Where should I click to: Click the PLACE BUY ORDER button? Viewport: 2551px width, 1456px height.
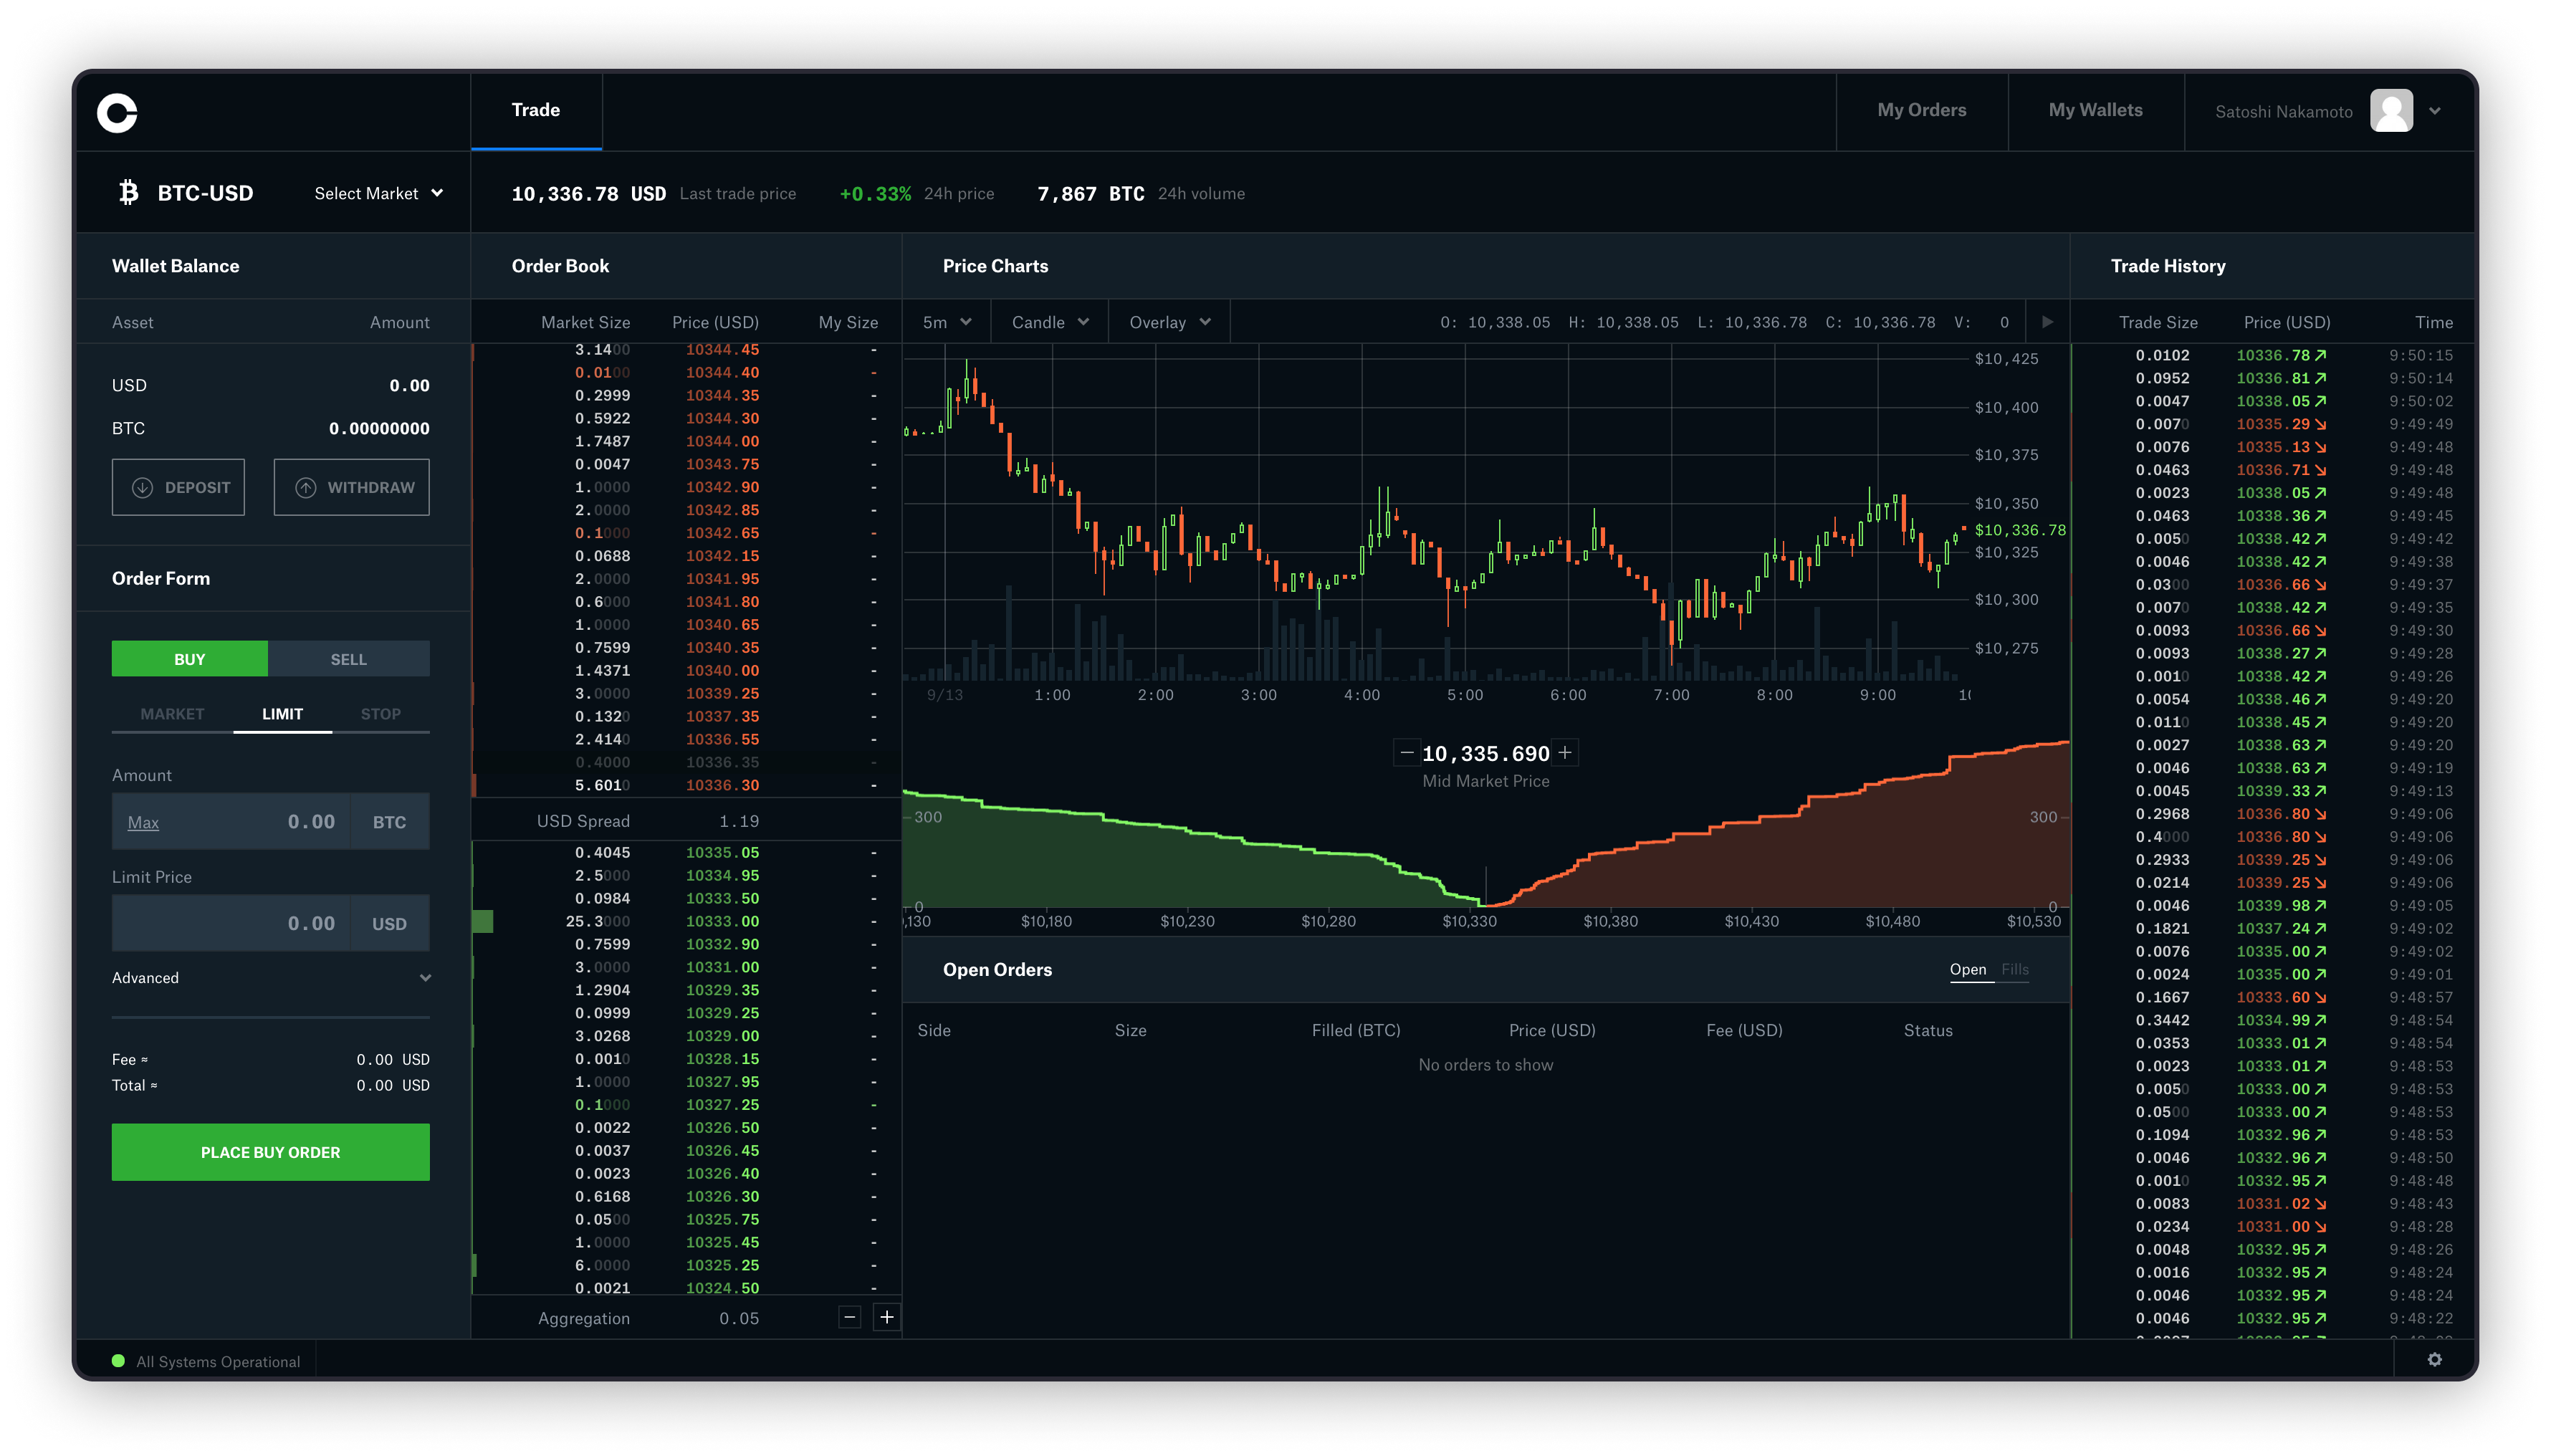tap(272, 1151)
